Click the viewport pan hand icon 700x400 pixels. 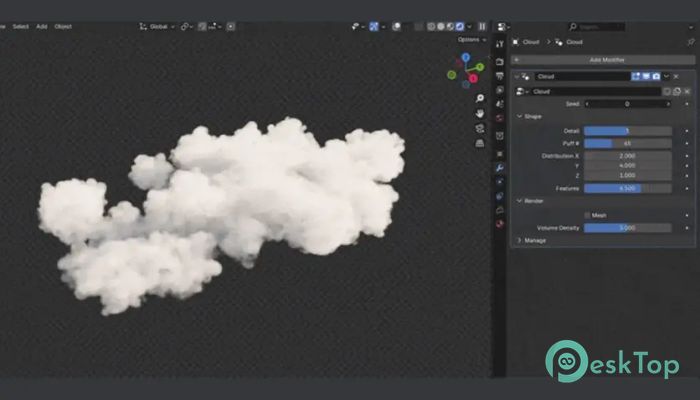coord(480,113)
